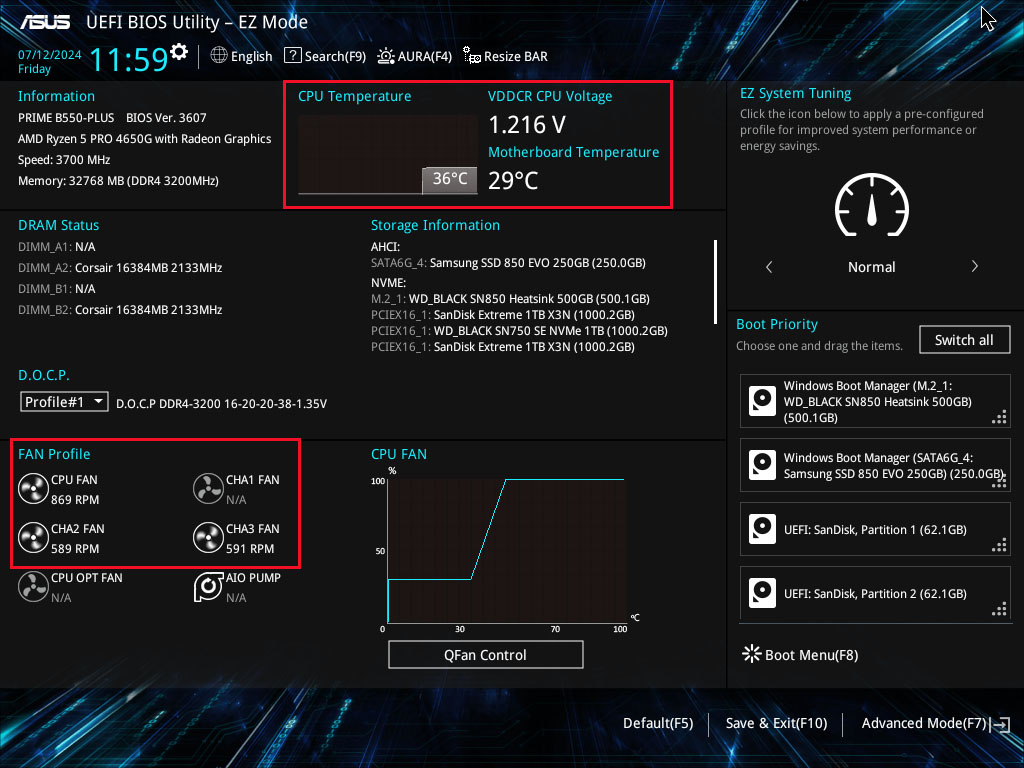The width and height of the screenshot is (1024, 768).
Task: Click the 869 RPM CPU fan speed
Action: (75, 500)
